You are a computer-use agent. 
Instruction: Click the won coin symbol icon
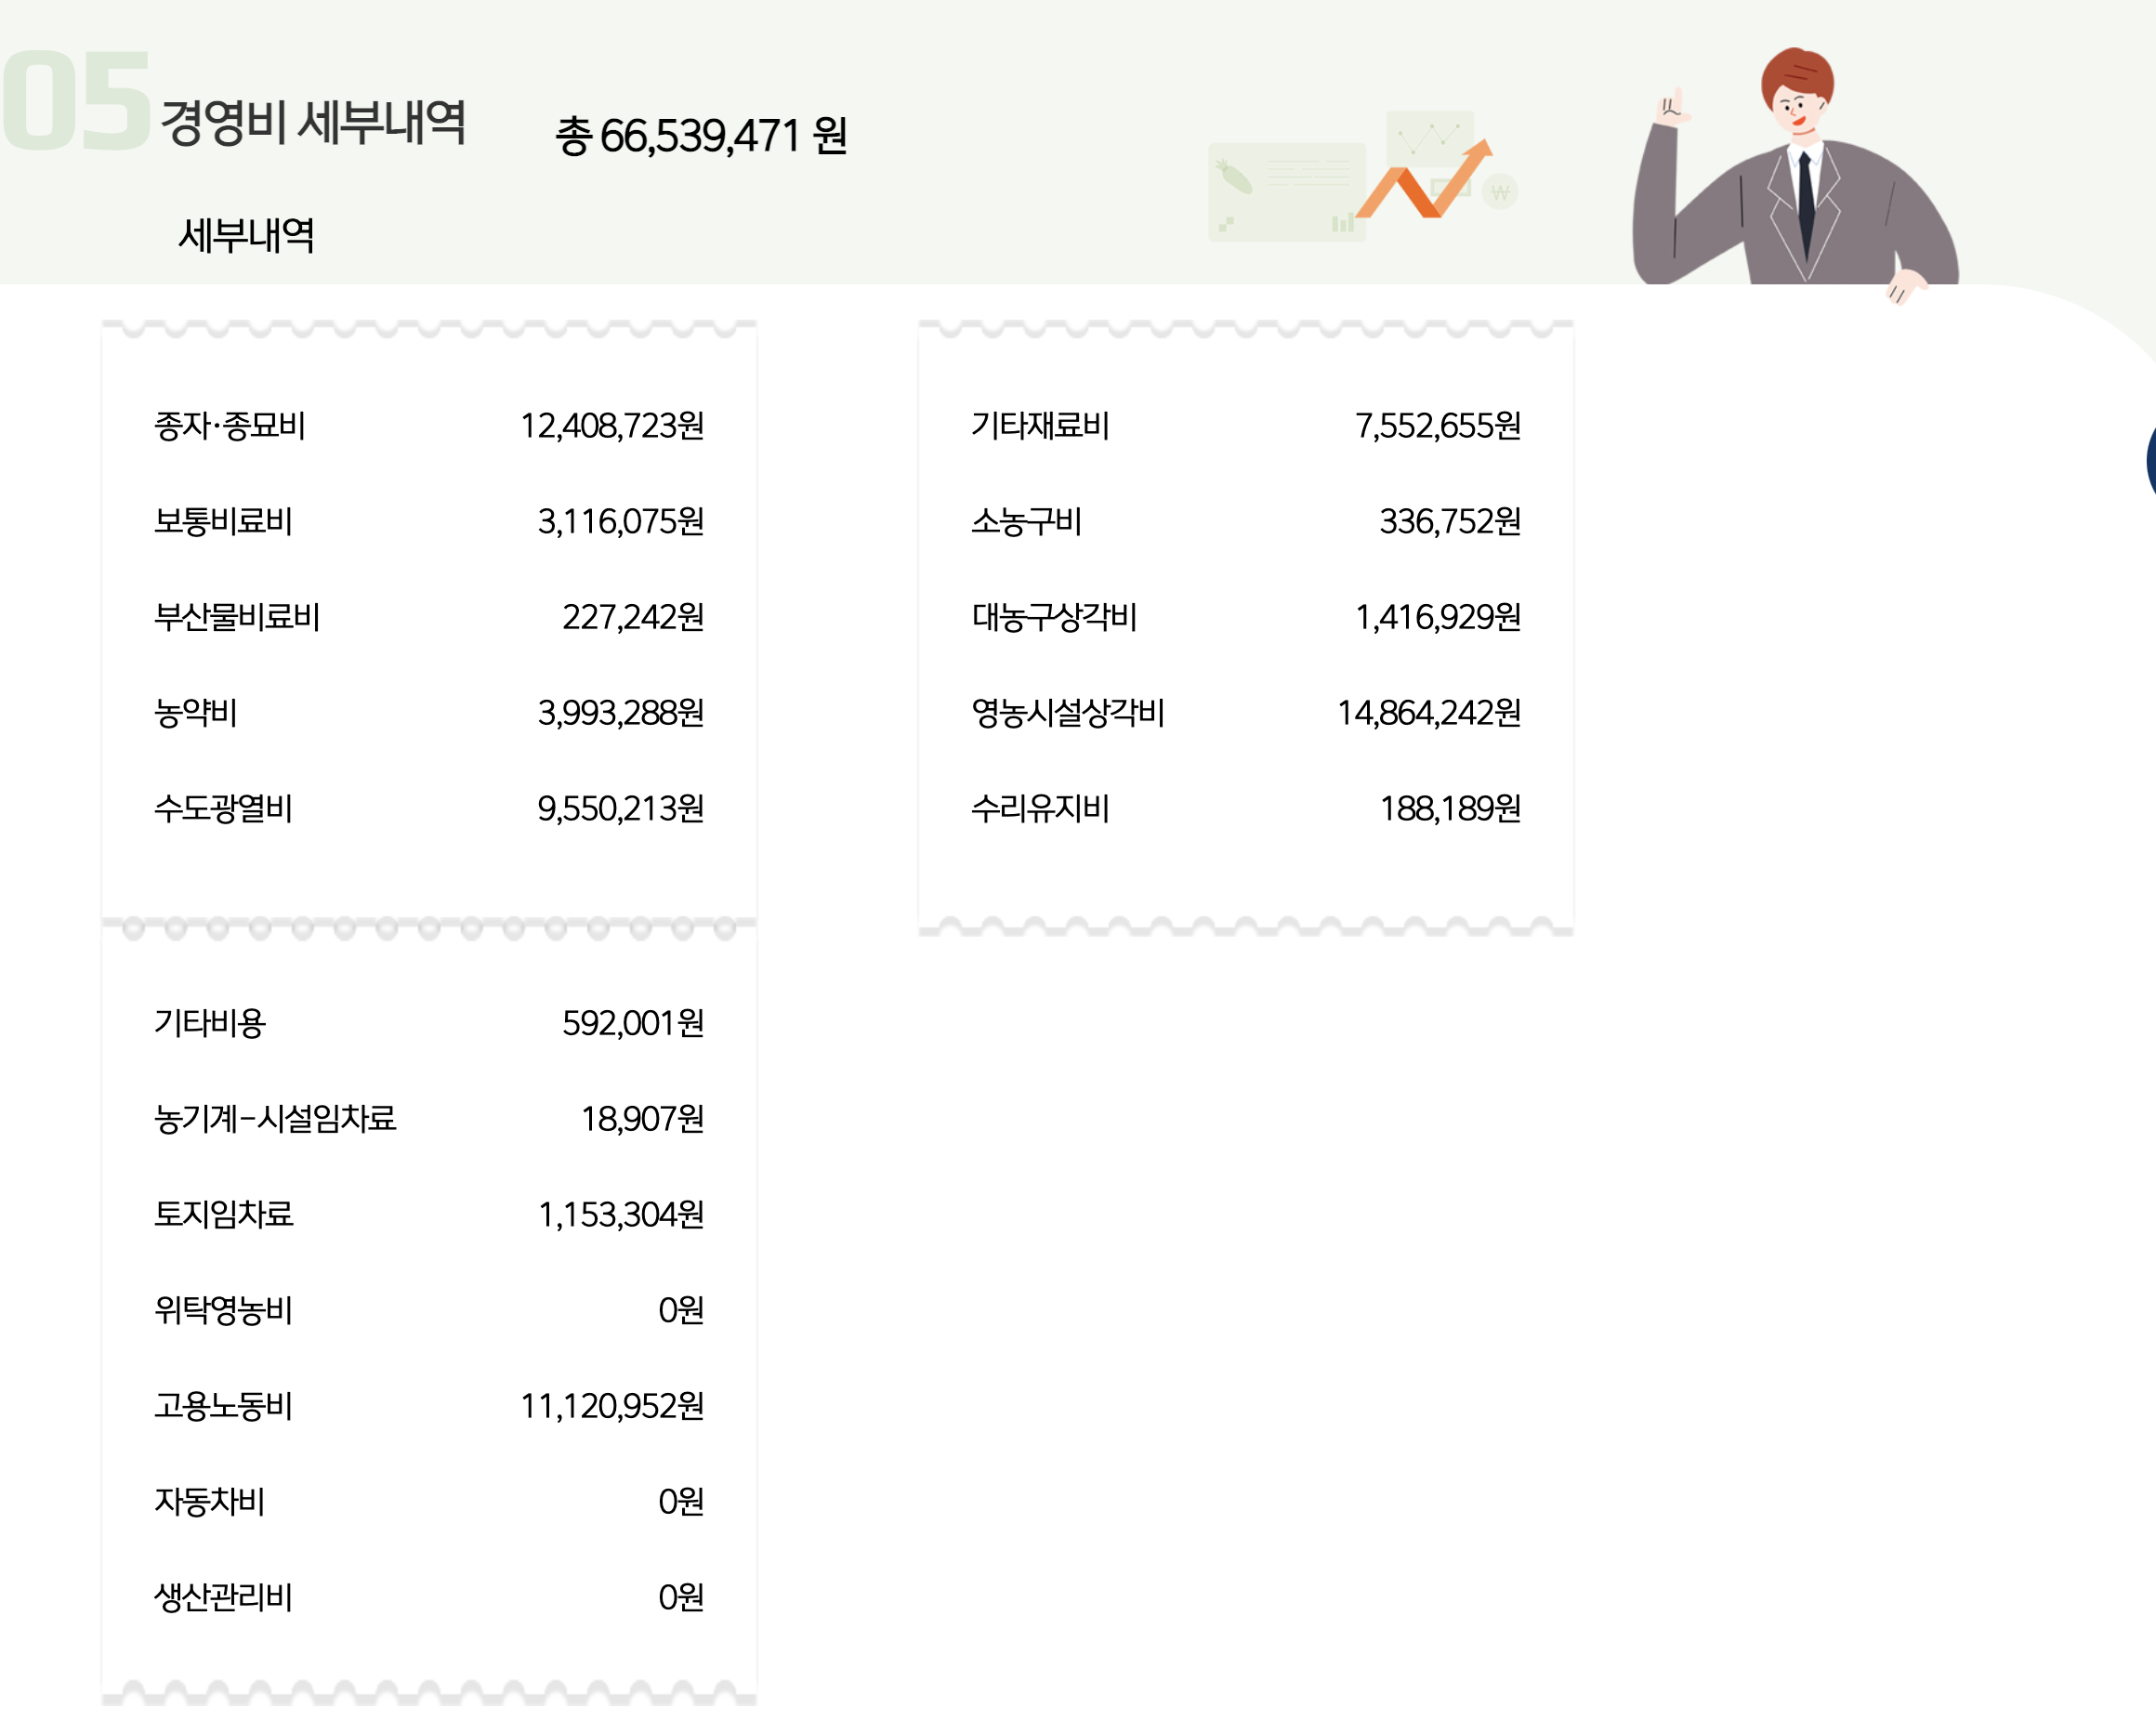pos(1500,192)
